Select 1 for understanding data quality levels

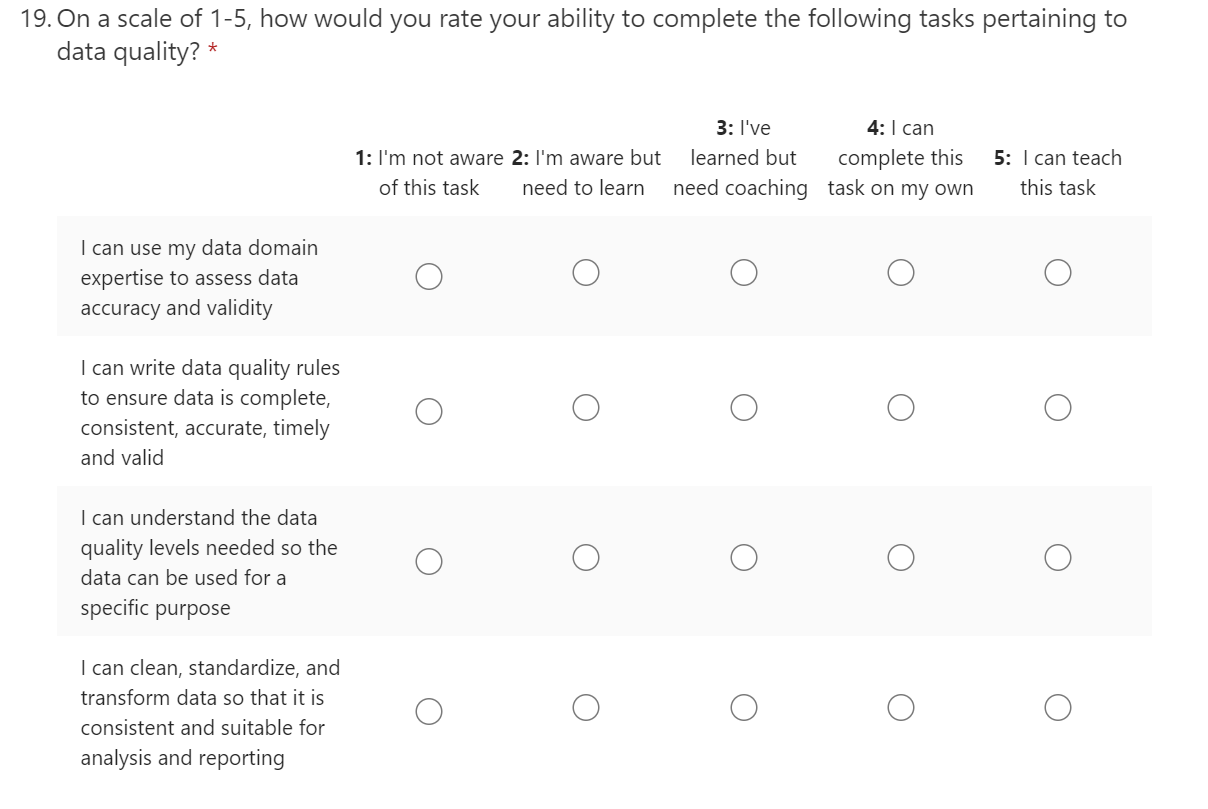(429, 561)
